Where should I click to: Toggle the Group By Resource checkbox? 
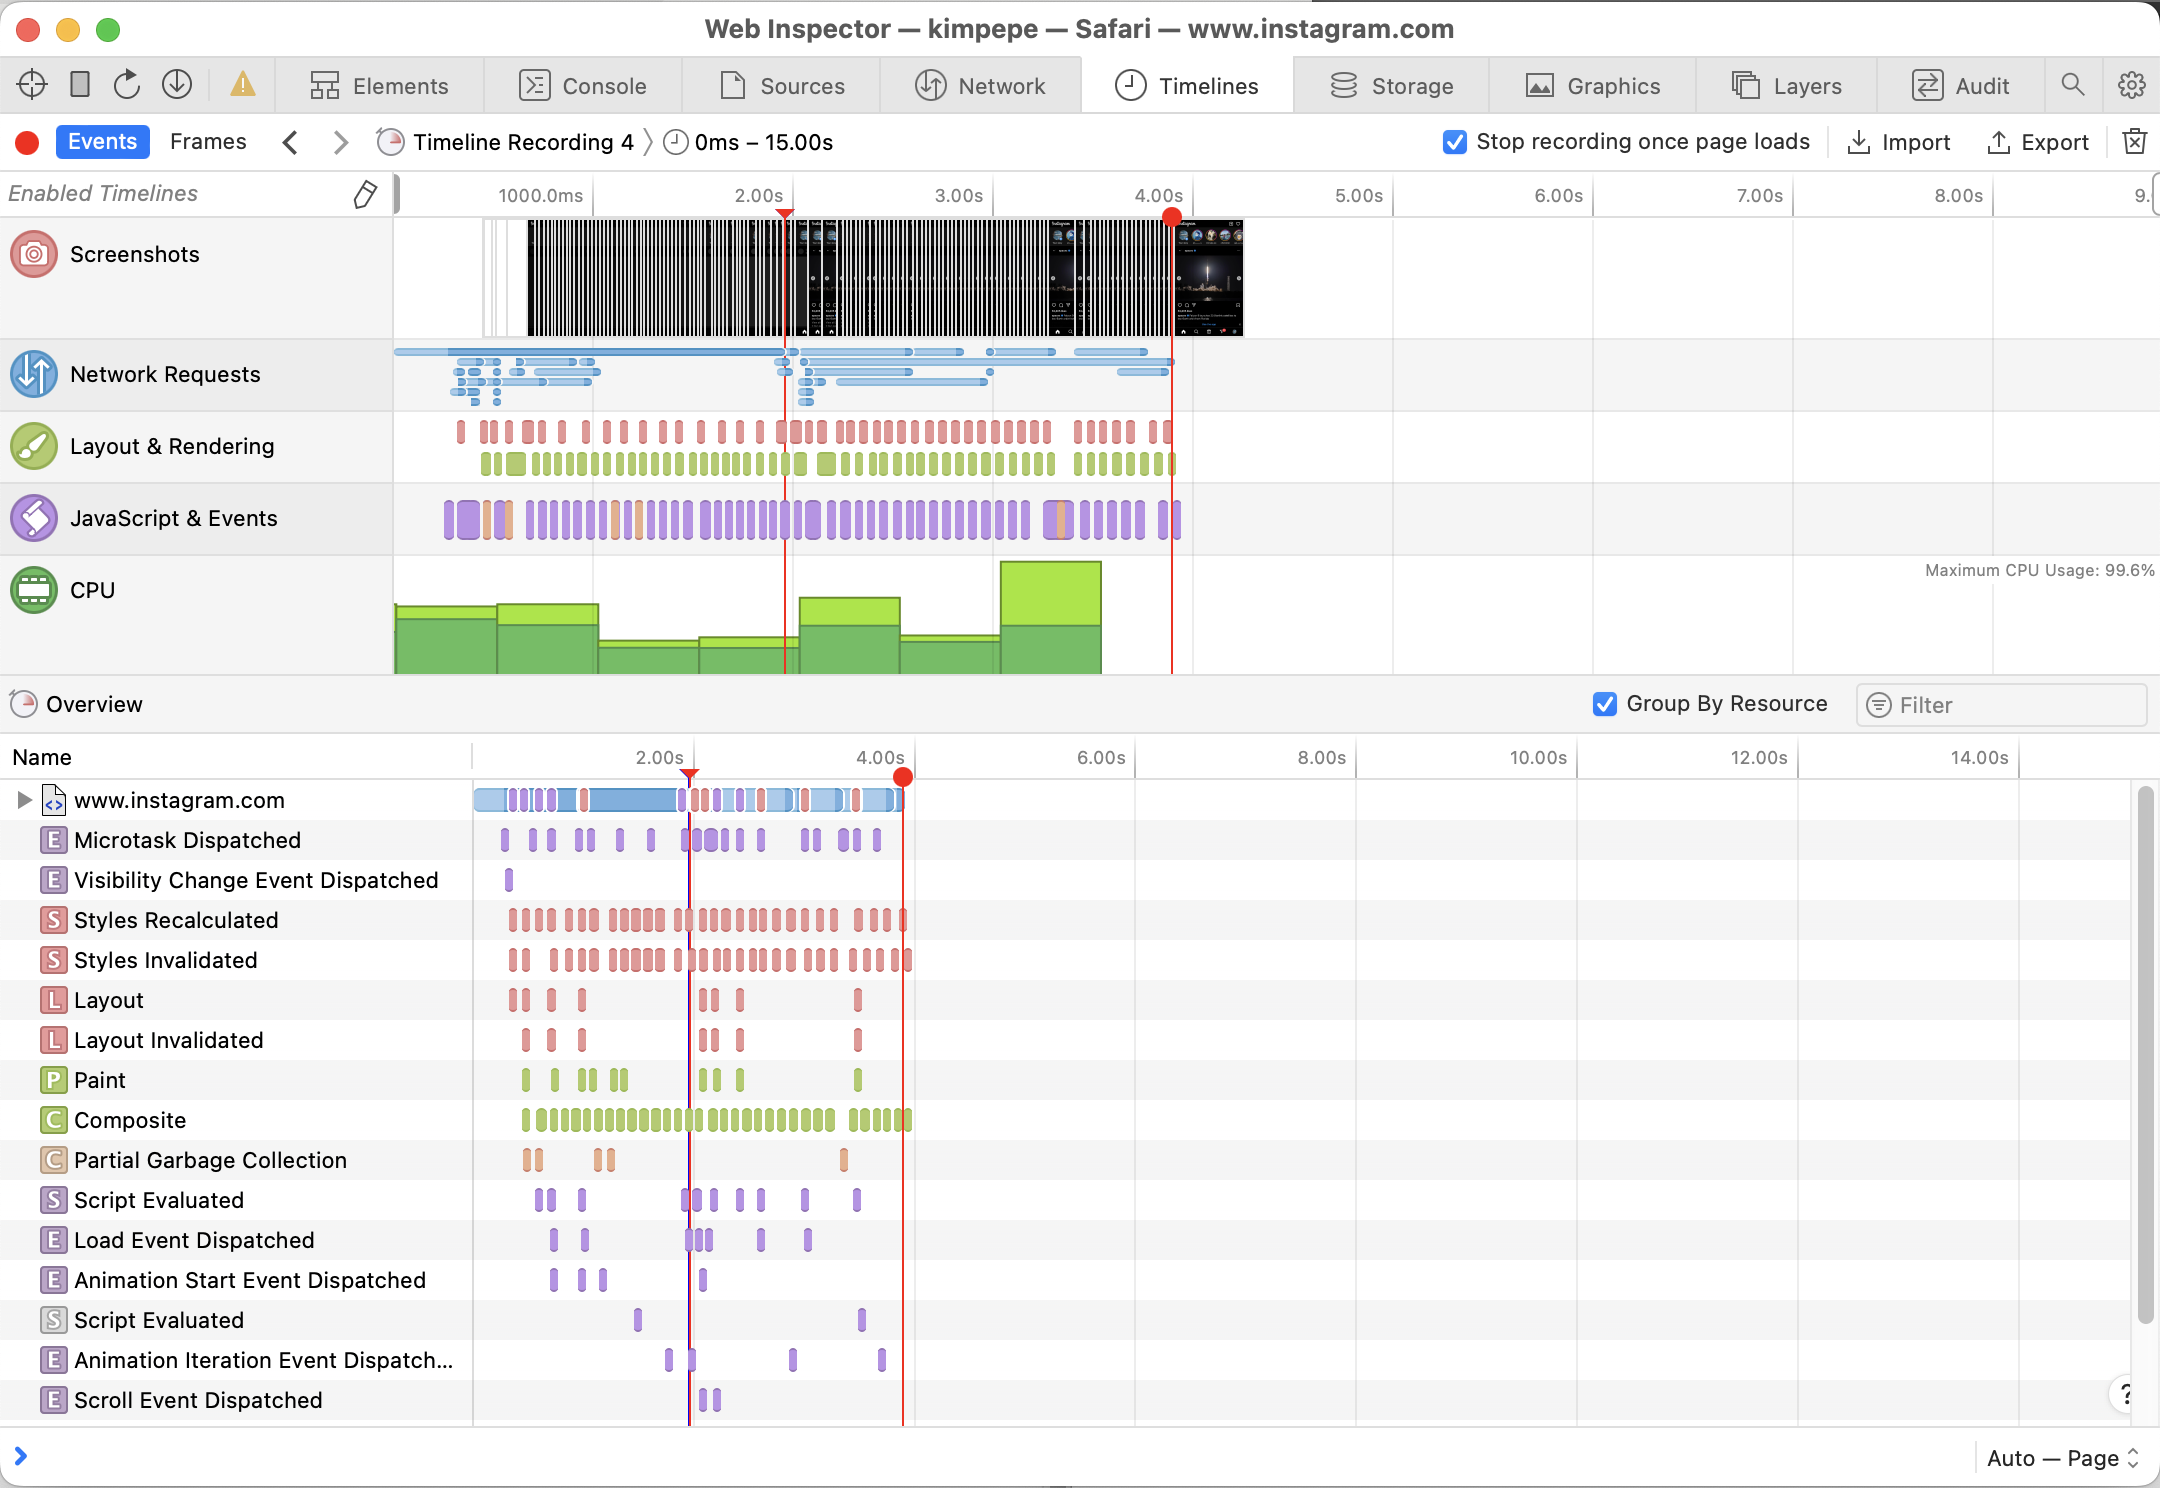coord(1605,704)
